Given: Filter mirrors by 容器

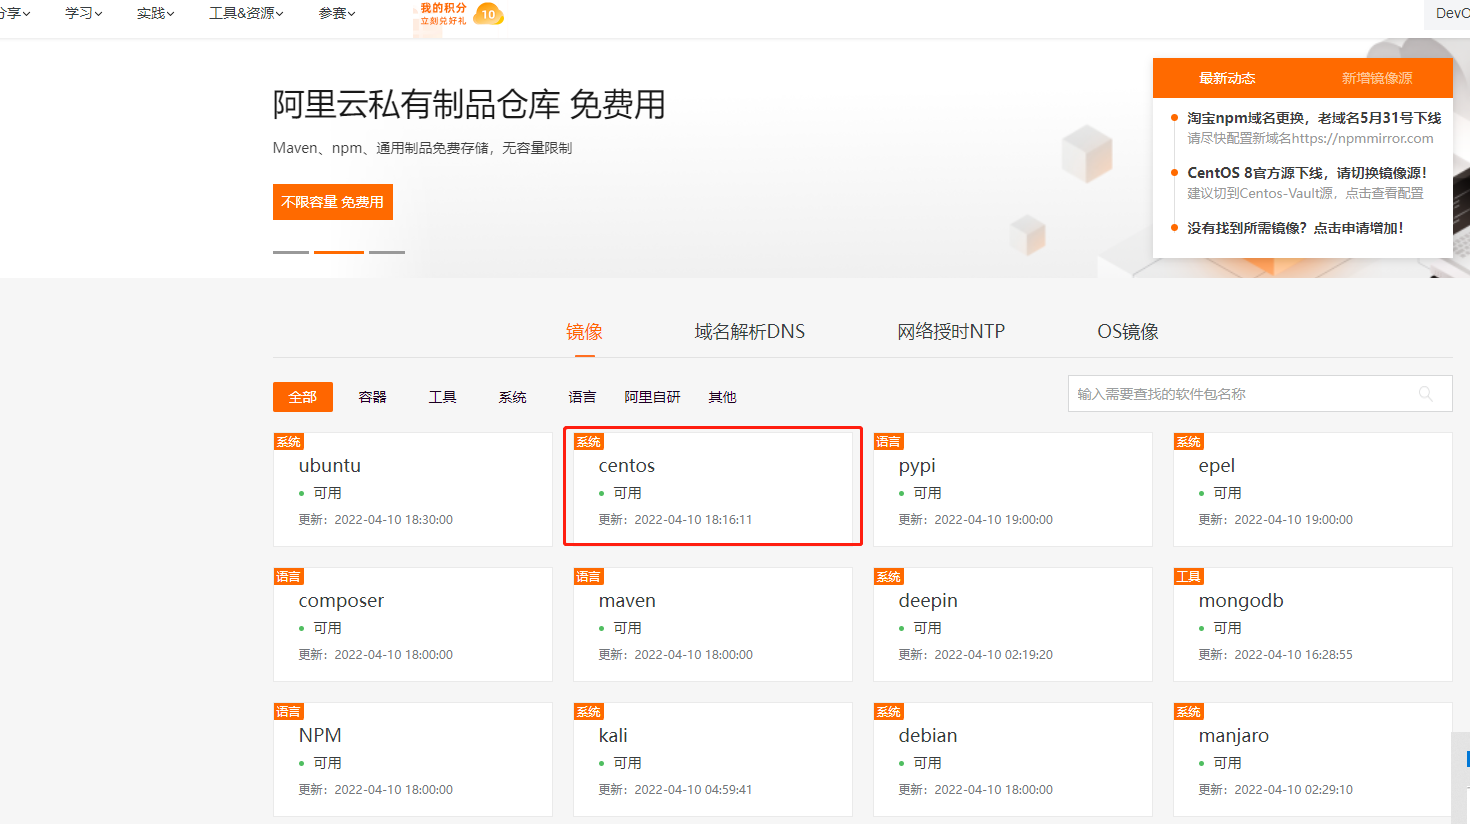Looking at the screenshot, I should coord(373,397).
